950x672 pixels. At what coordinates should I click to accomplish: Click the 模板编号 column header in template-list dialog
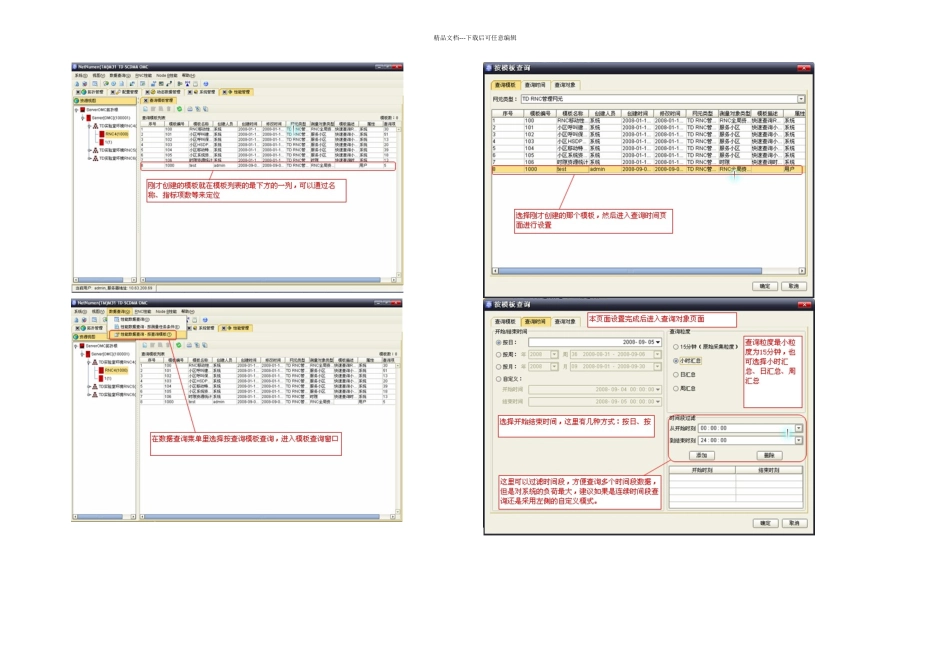point(540,113)
